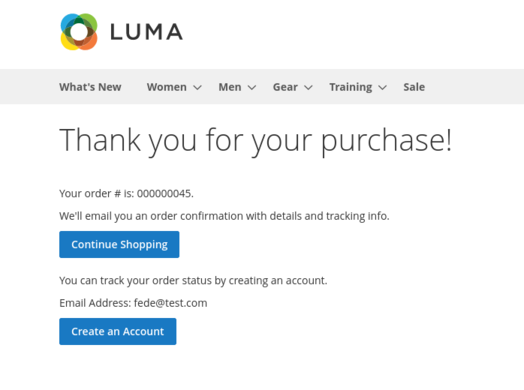This screenshot has width=524, height=390.
Task: Open the Training category
Action: [x=351, y=87]
